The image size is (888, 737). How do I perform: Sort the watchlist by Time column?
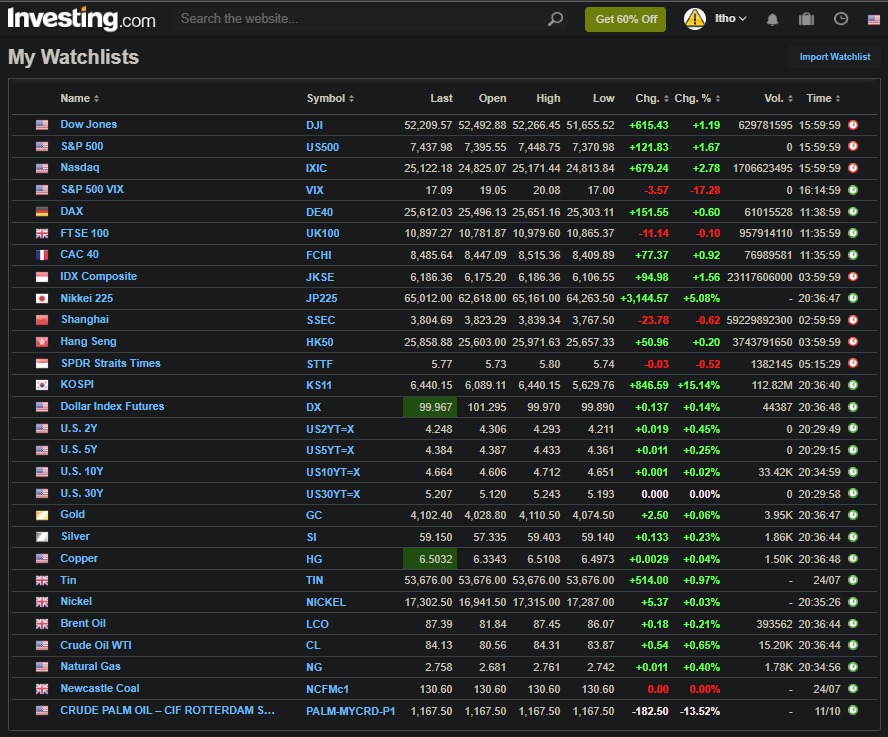click(x=823, y=98)
